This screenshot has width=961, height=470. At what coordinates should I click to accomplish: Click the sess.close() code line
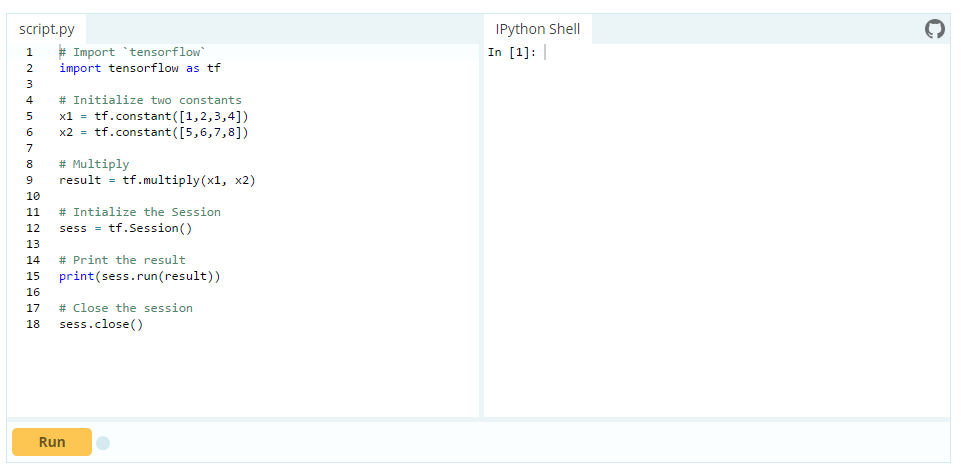100,324
